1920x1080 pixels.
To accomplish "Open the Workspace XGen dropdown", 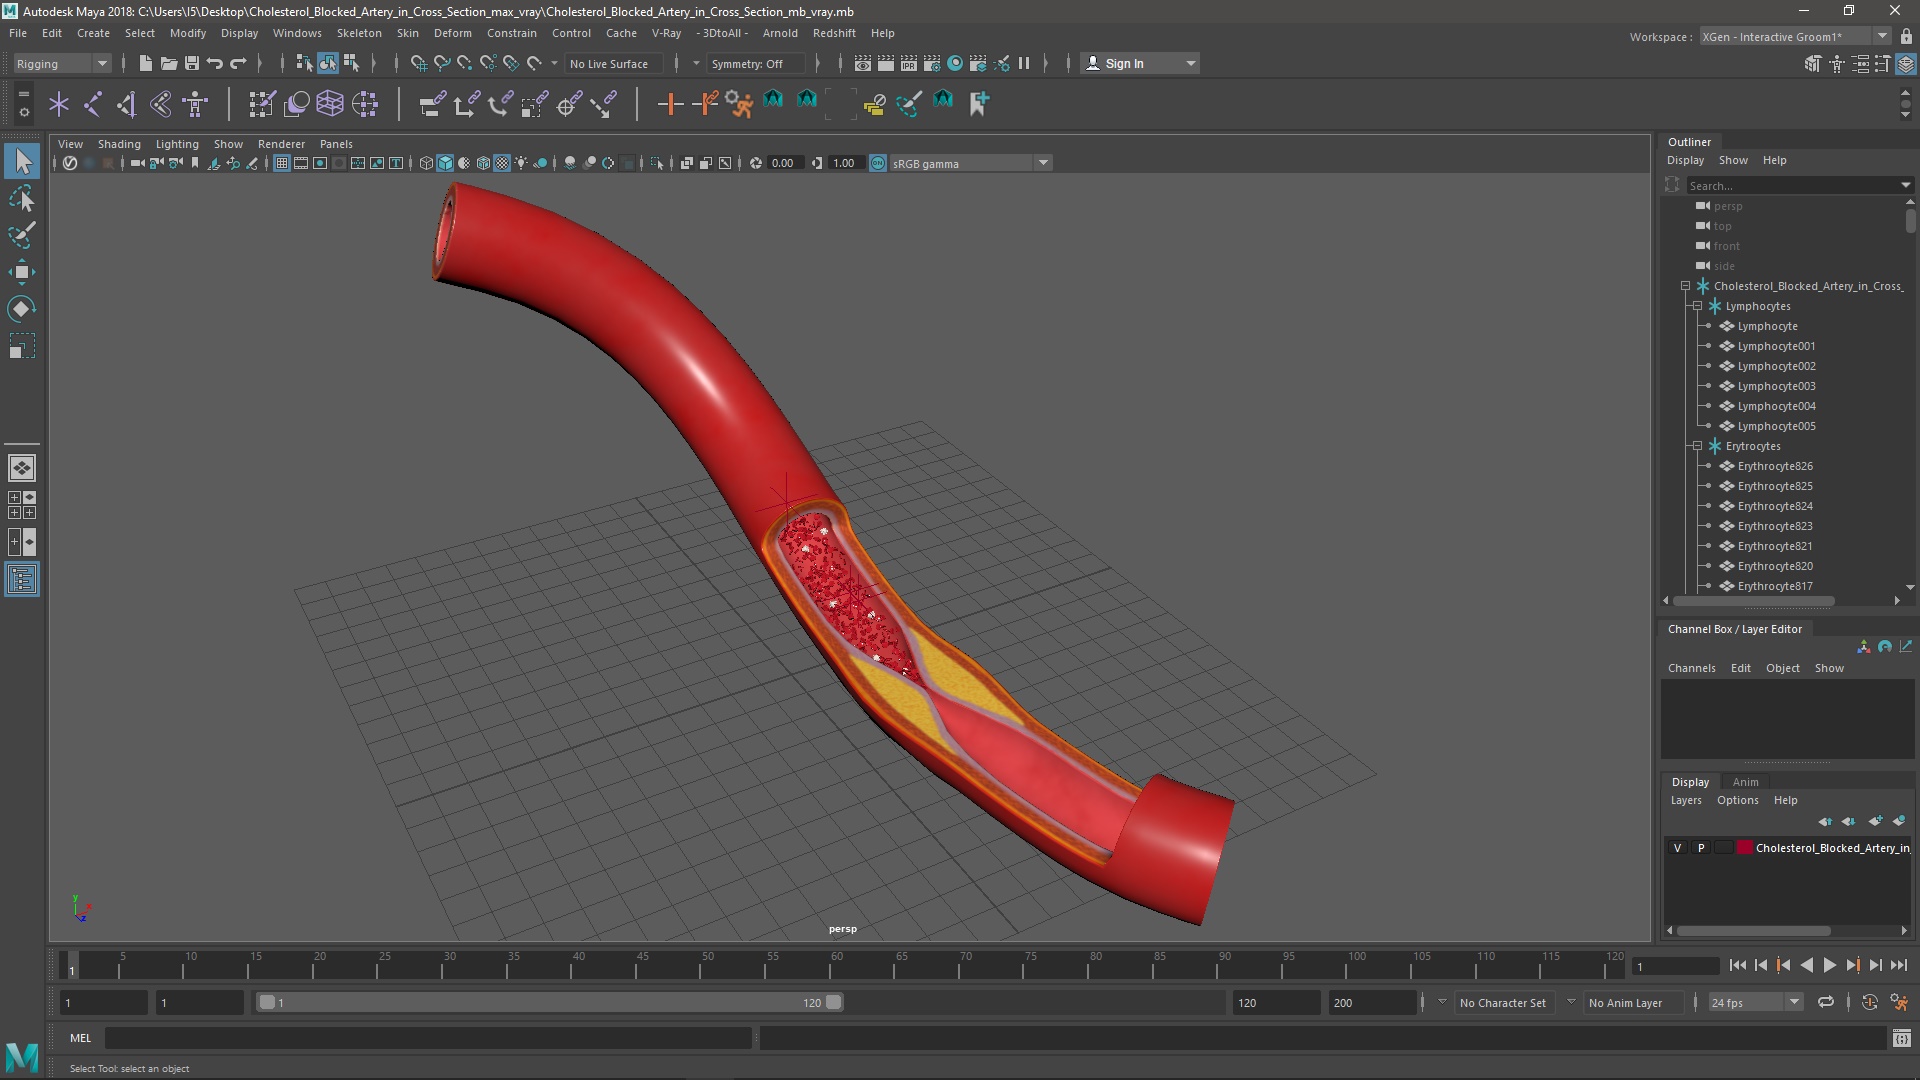I will (1795, 36).
